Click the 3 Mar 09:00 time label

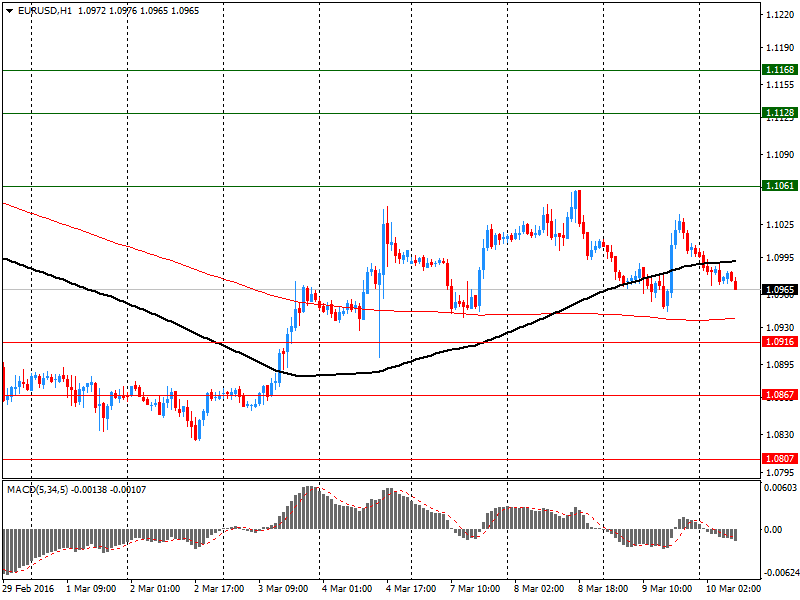pos(283,589)
